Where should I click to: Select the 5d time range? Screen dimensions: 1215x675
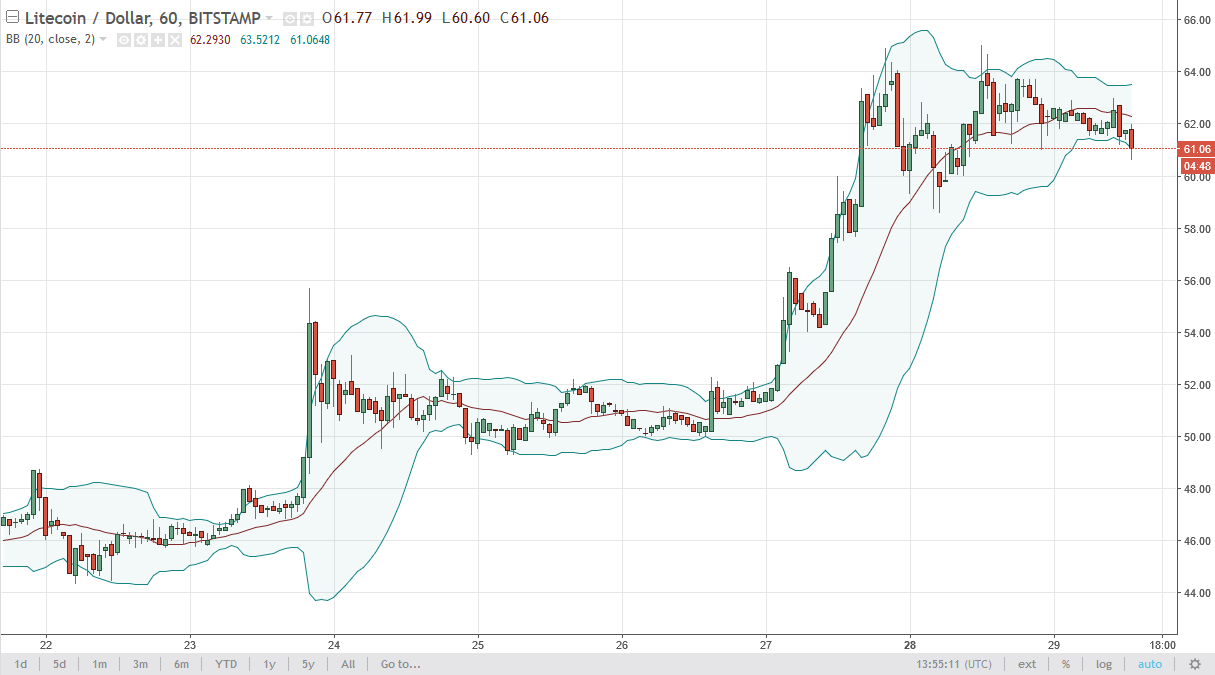60,664
